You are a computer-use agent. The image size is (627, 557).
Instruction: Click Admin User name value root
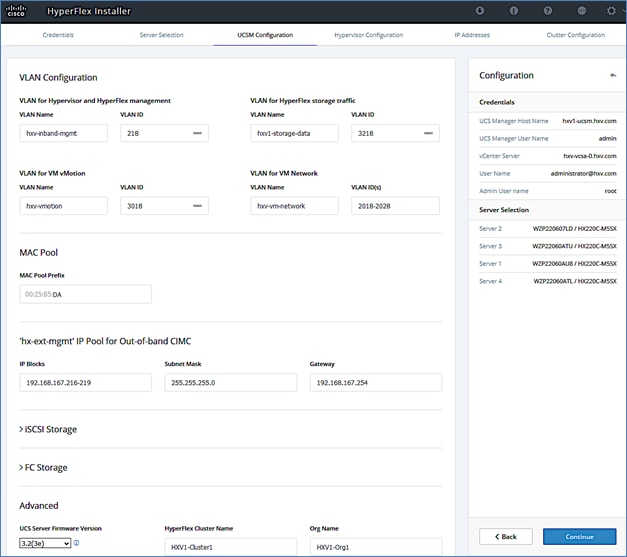click(611, 191)
